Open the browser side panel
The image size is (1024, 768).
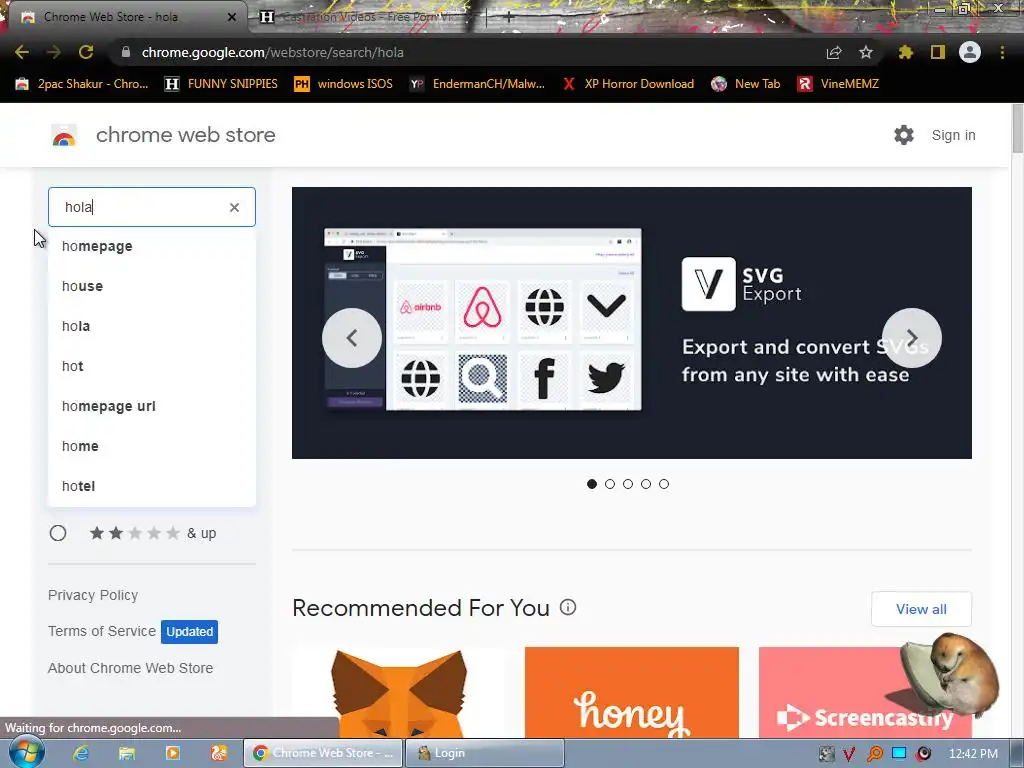[x=938, y=52]
